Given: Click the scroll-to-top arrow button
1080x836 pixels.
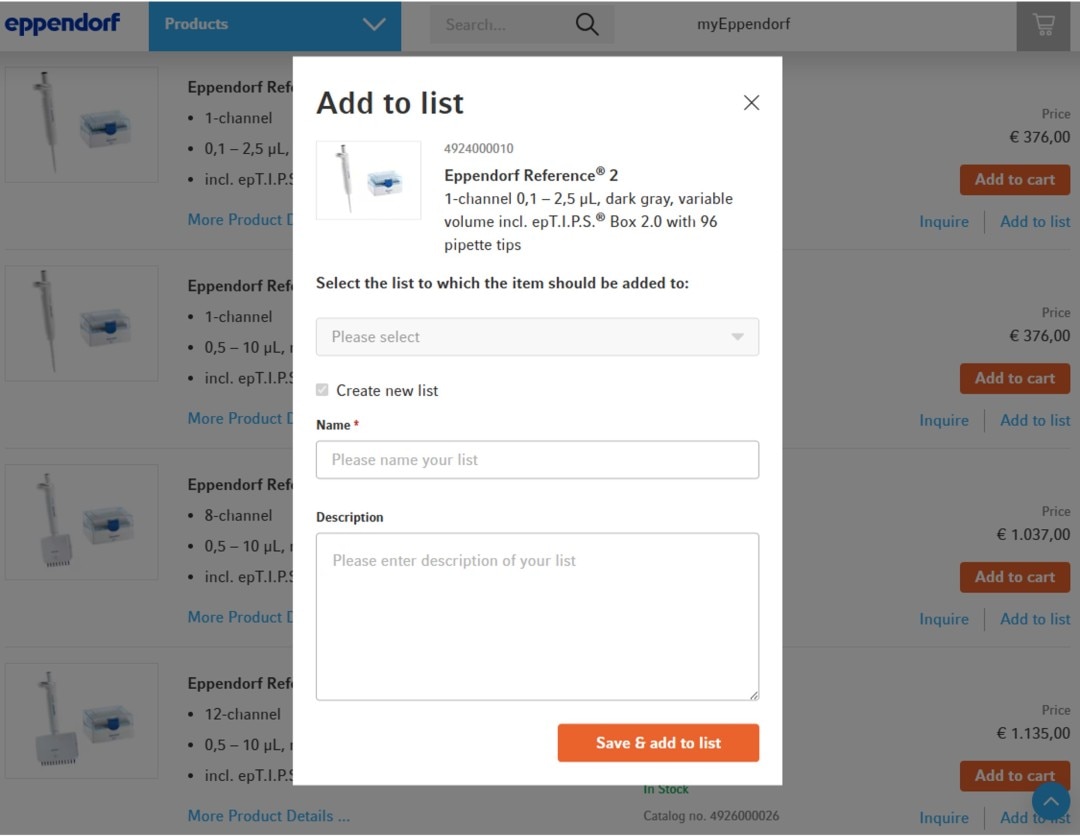Looking at the screenshot, I should (1050, 801).
